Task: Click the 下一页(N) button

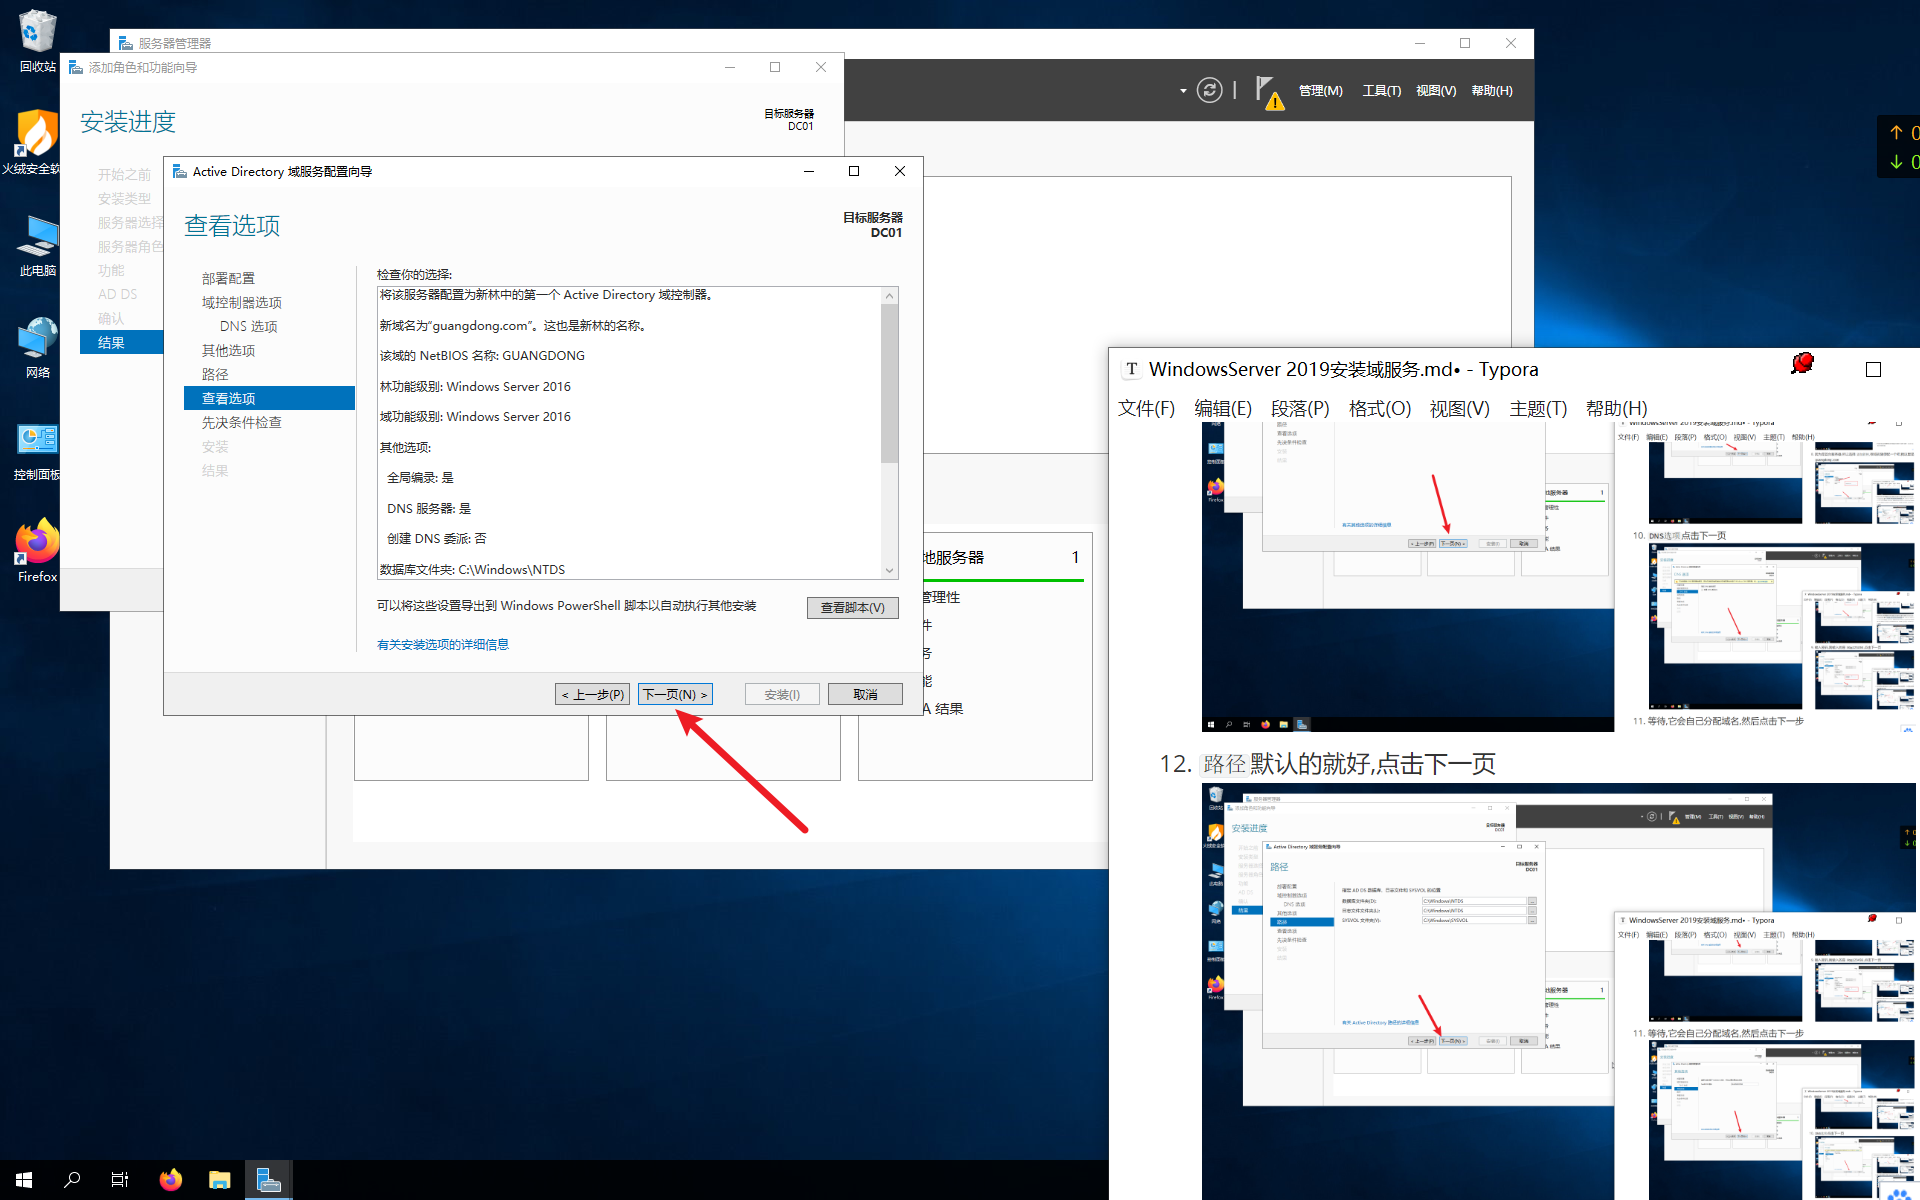Action: [x=675, y=694]
